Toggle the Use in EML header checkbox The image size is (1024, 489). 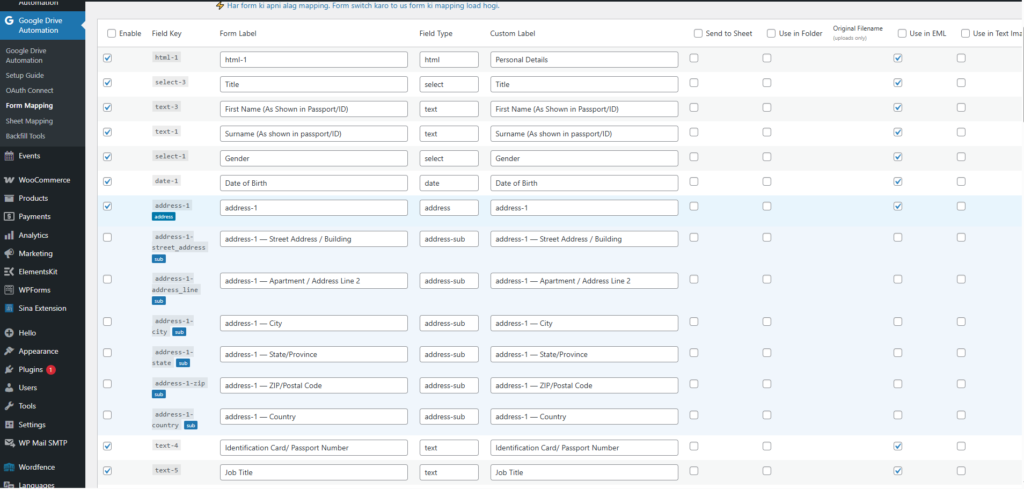[x=902, y=33]
